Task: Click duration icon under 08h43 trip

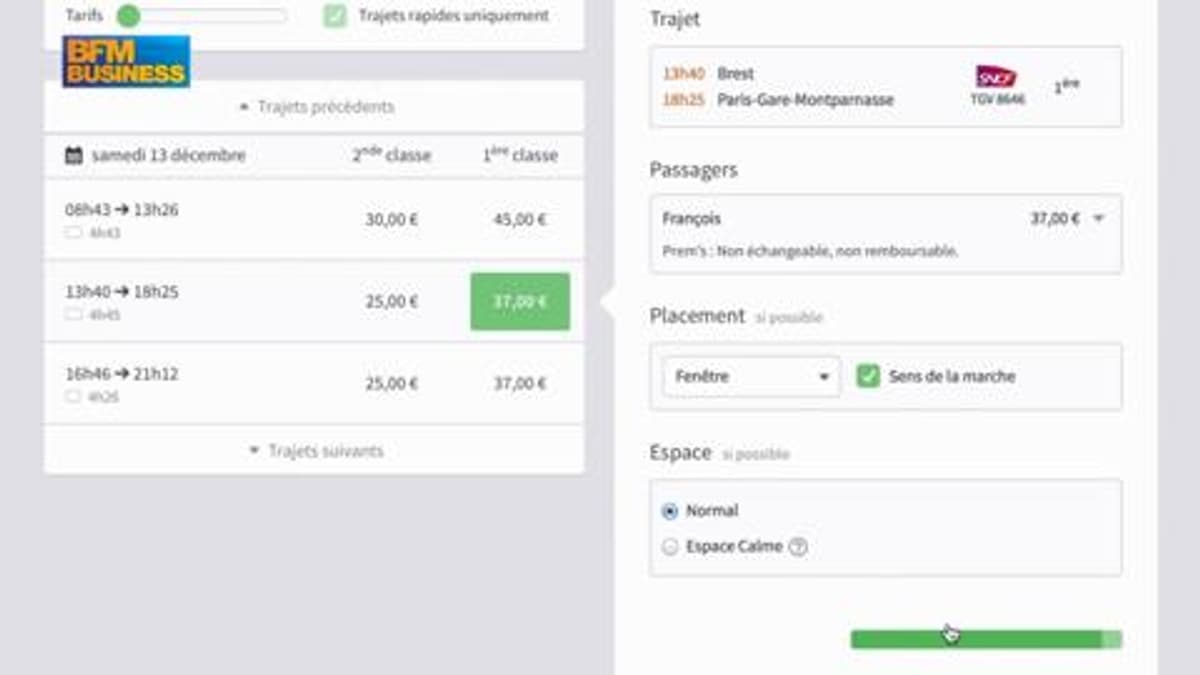Action: [73, 233]
